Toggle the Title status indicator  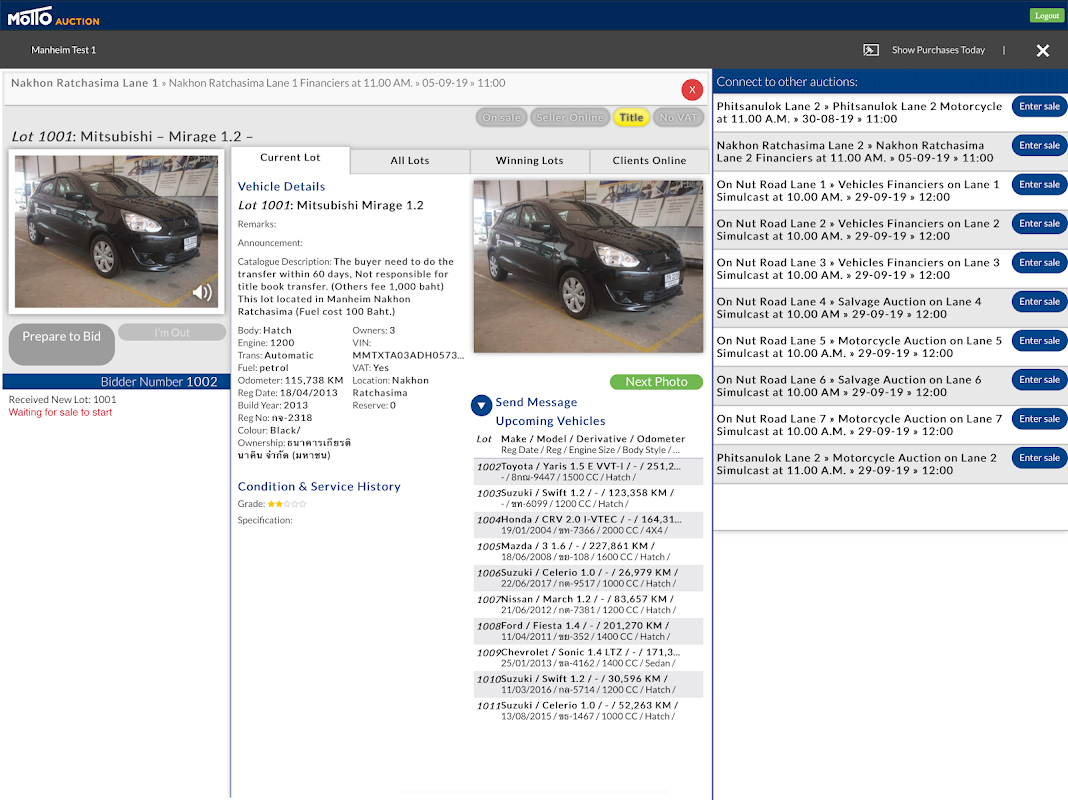(631, 118)
